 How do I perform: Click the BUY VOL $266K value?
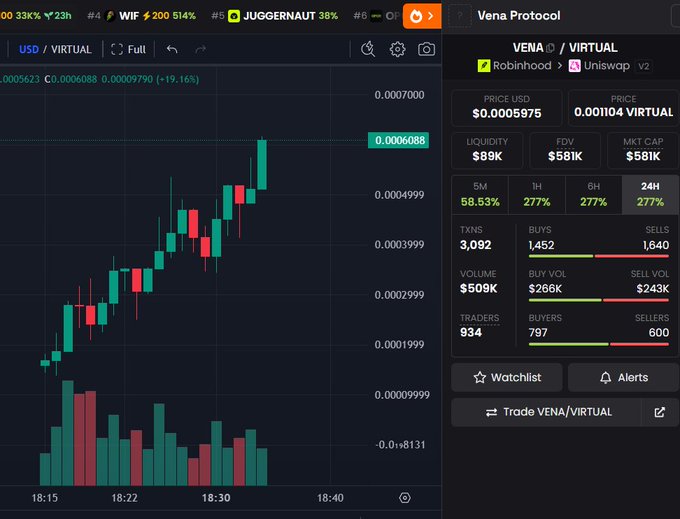(x=545, y=289)
